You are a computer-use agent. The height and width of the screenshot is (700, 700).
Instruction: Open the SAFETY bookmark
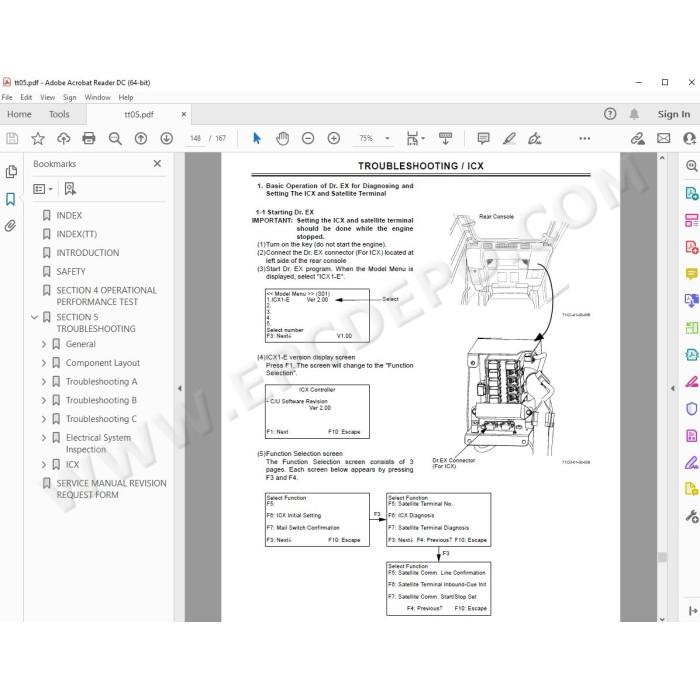tap(71, 271)
